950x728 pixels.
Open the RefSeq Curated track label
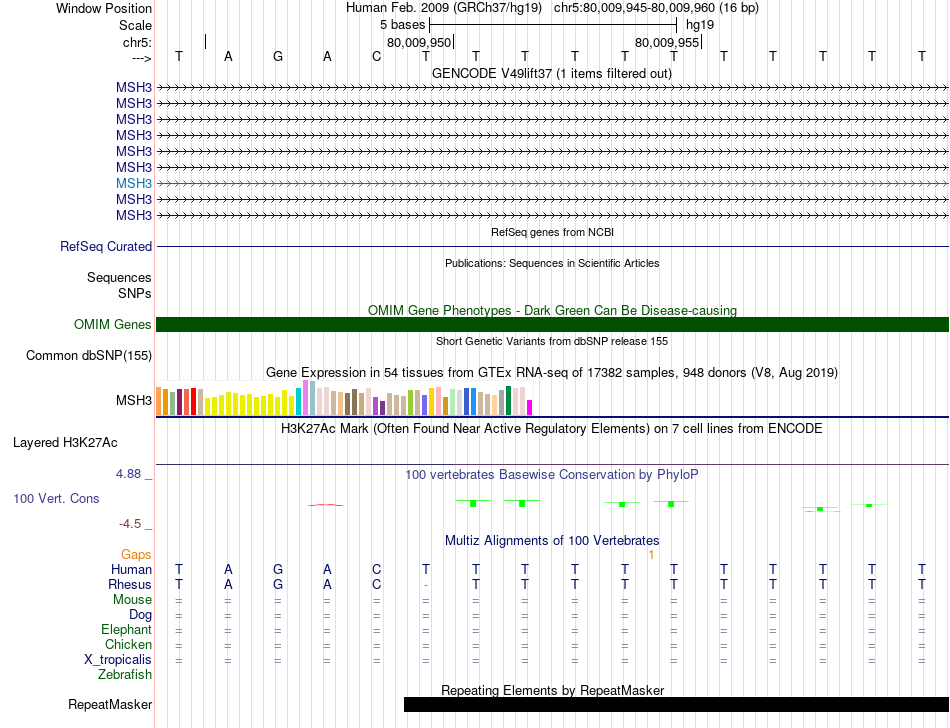point(106,247)
